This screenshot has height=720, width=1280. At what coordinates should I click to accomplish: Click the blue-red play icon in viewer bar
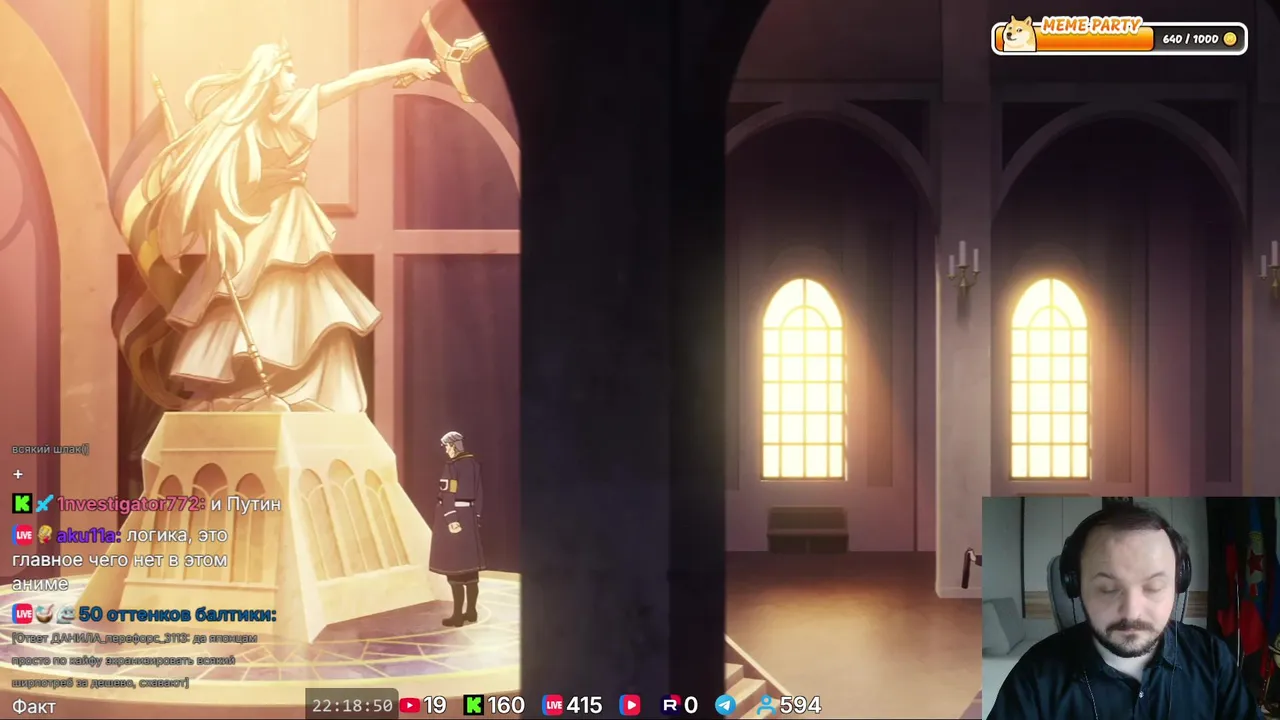[x=630, y=705]
